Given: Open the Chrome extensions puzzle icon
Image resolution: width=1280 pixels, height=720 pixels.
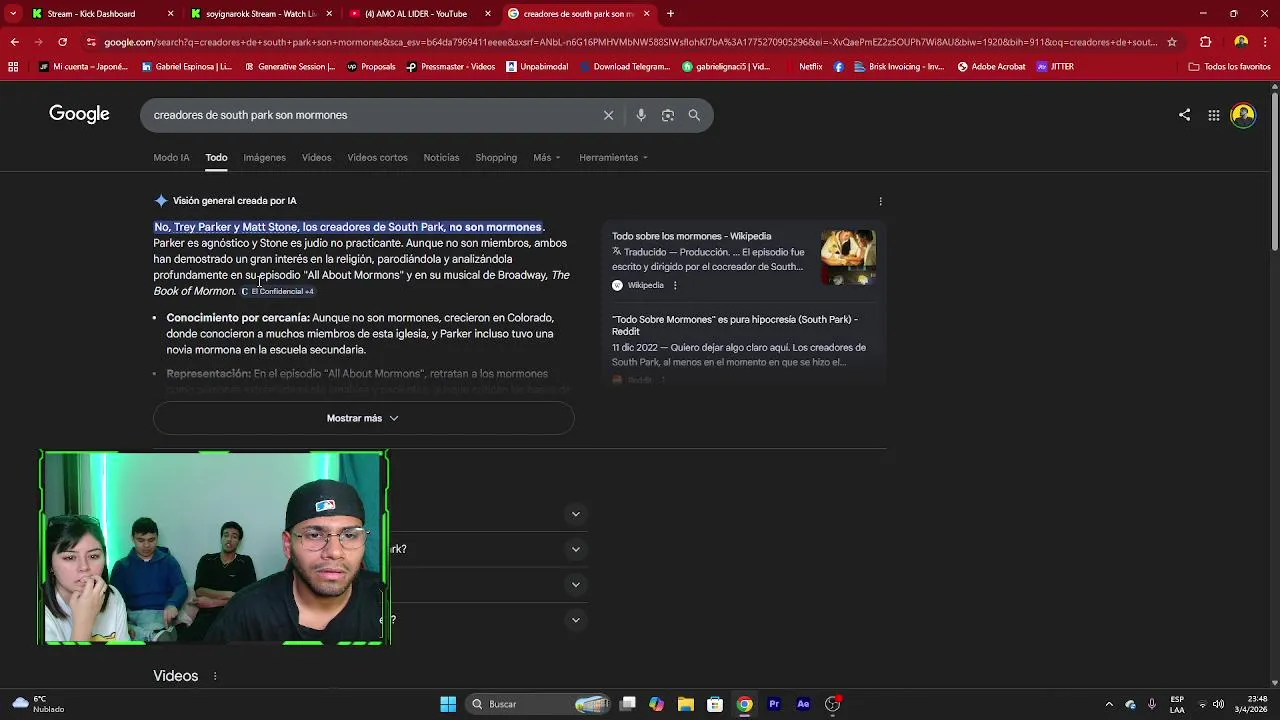Looking at the screenshot, I should [1205, 42].
